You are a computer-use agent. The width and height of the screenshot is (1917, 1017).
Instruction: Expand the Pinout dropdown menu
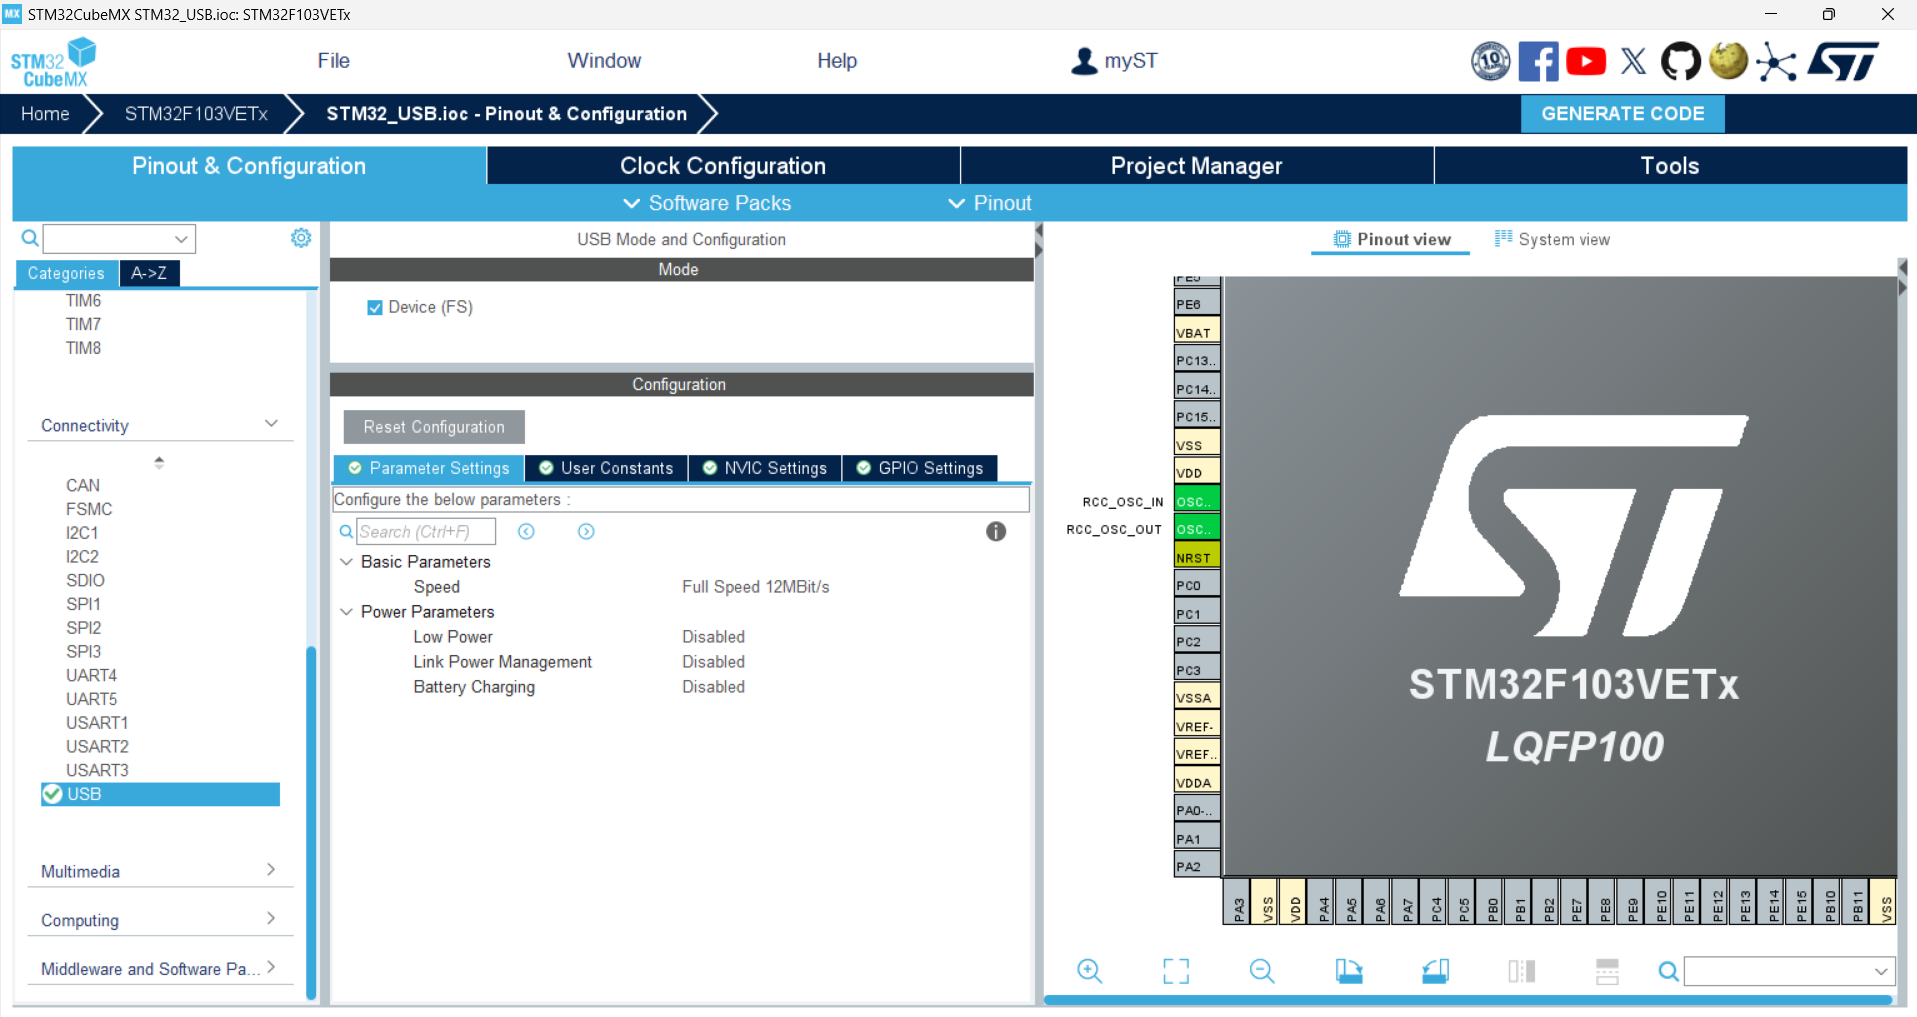(x=990, y=203)
